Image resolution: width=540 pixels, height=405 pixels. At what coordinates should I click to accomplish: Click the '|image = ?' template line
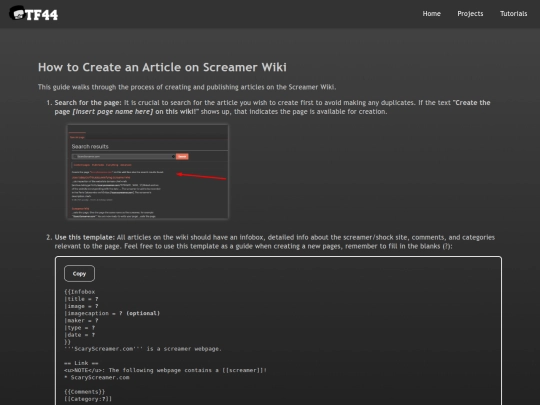point(81,306)
